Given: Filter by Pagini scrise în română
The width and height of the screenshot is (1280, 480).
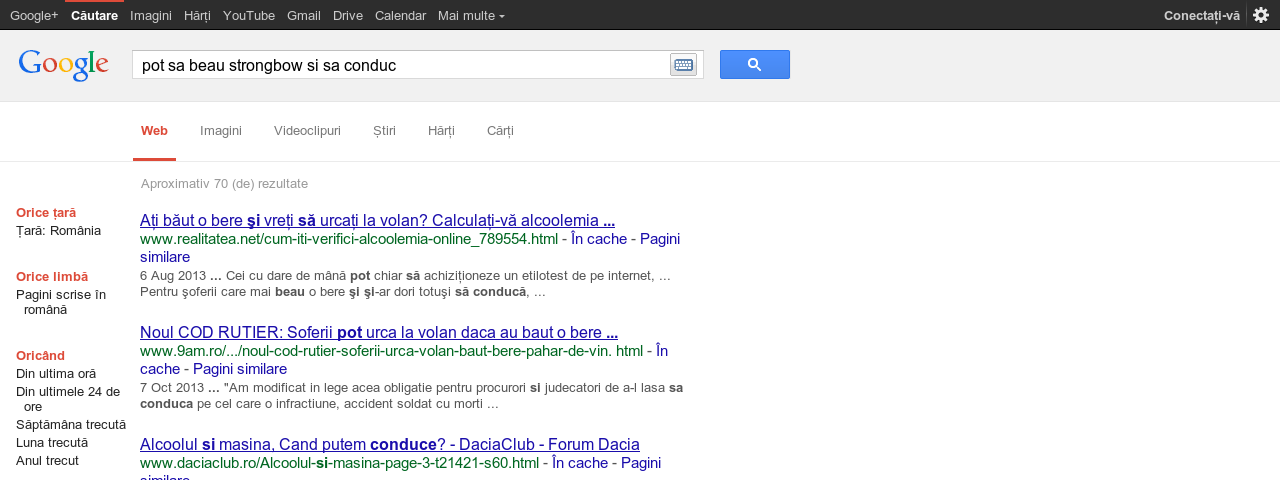Looking at the screenshot, I should [x=61, y=302].
